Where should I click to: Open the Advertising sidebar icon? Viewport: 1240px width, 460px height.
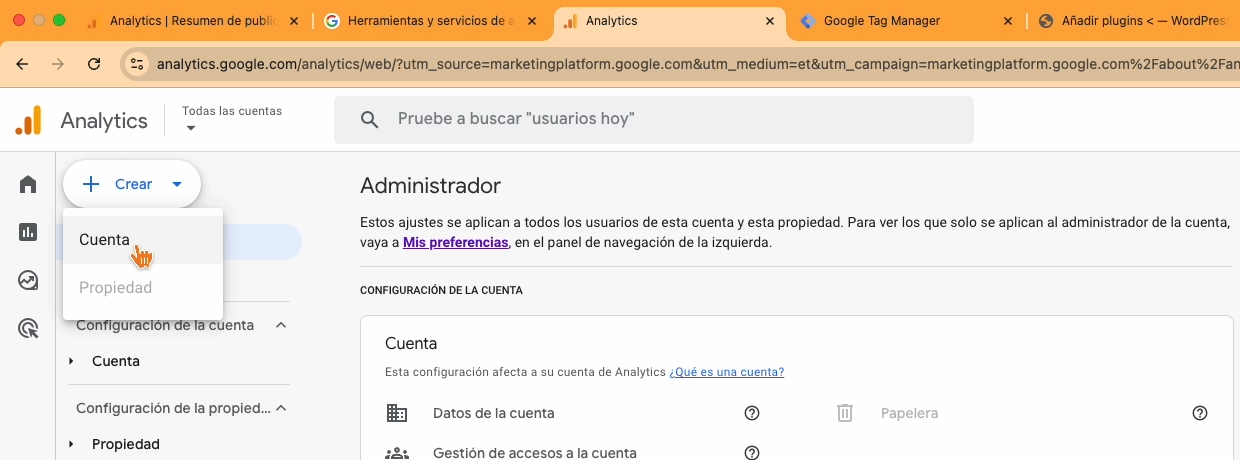coord(28,328)
